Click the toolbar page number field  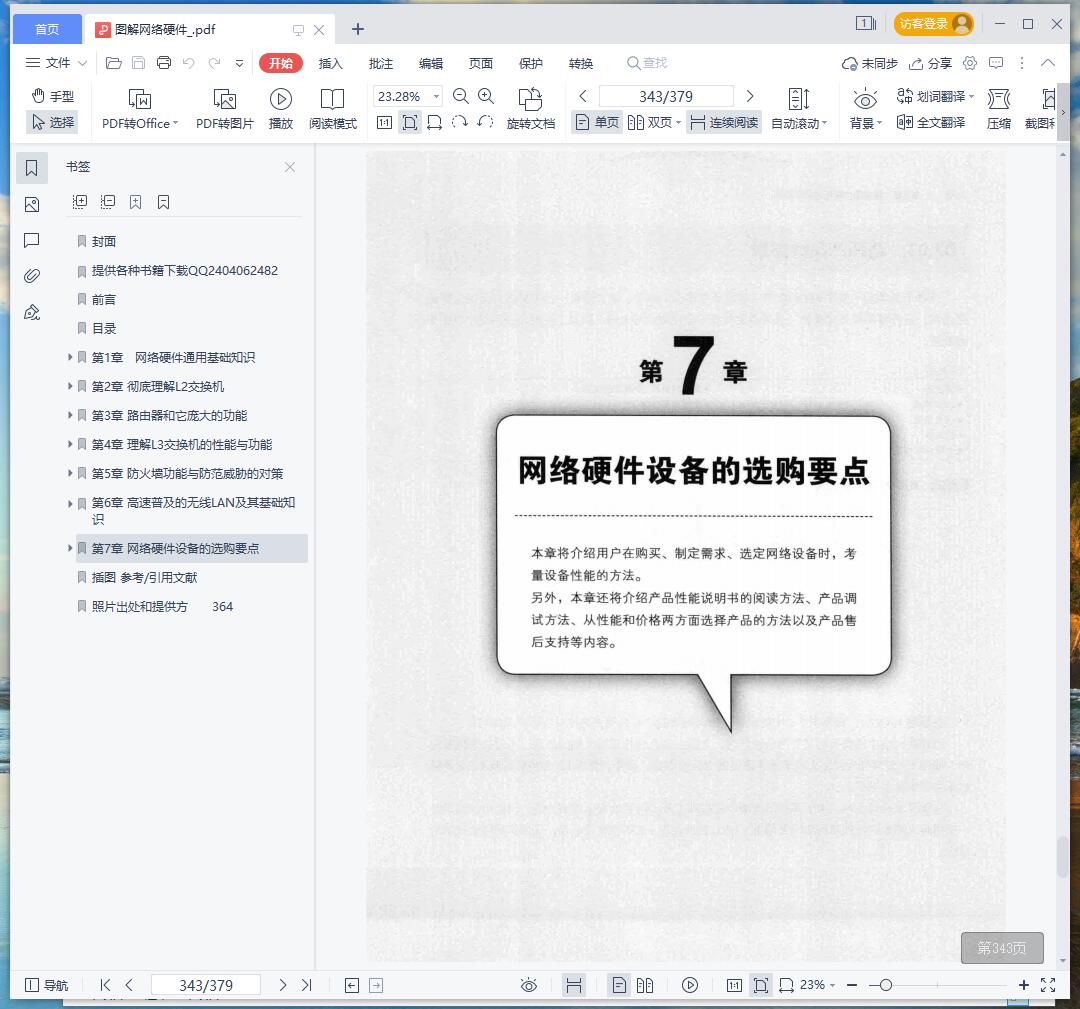[666, 96]
